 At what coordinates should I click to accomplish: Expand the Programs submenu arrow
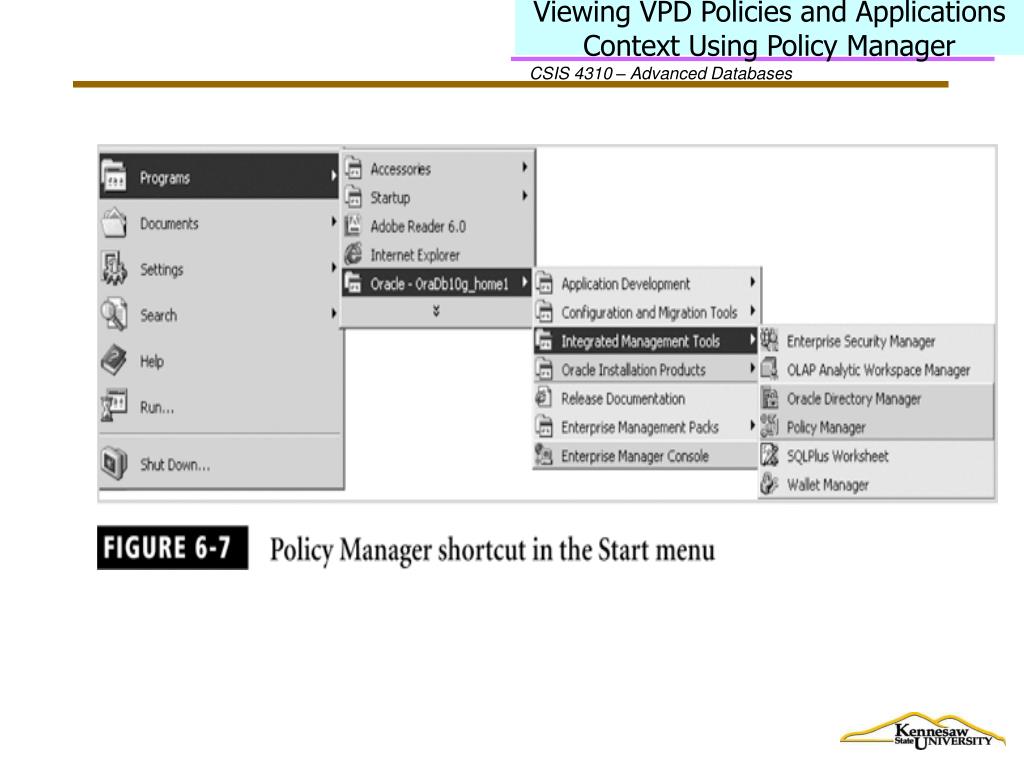[x=333, y=176]
